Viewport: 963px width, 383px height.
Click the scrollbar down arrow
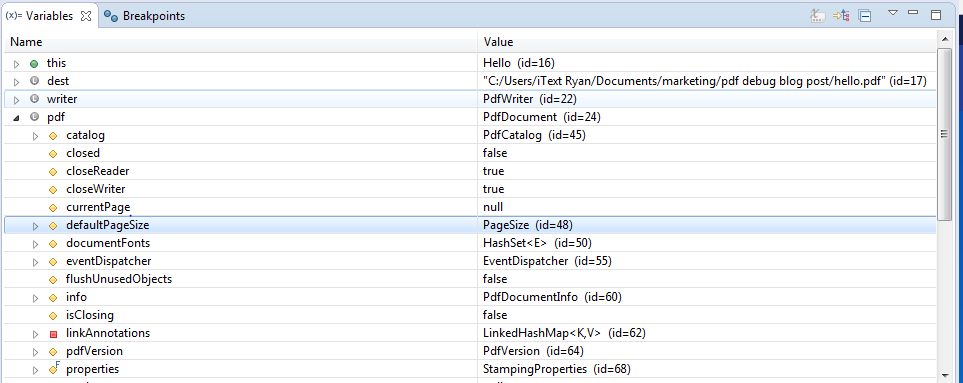[x=945, y=375]
